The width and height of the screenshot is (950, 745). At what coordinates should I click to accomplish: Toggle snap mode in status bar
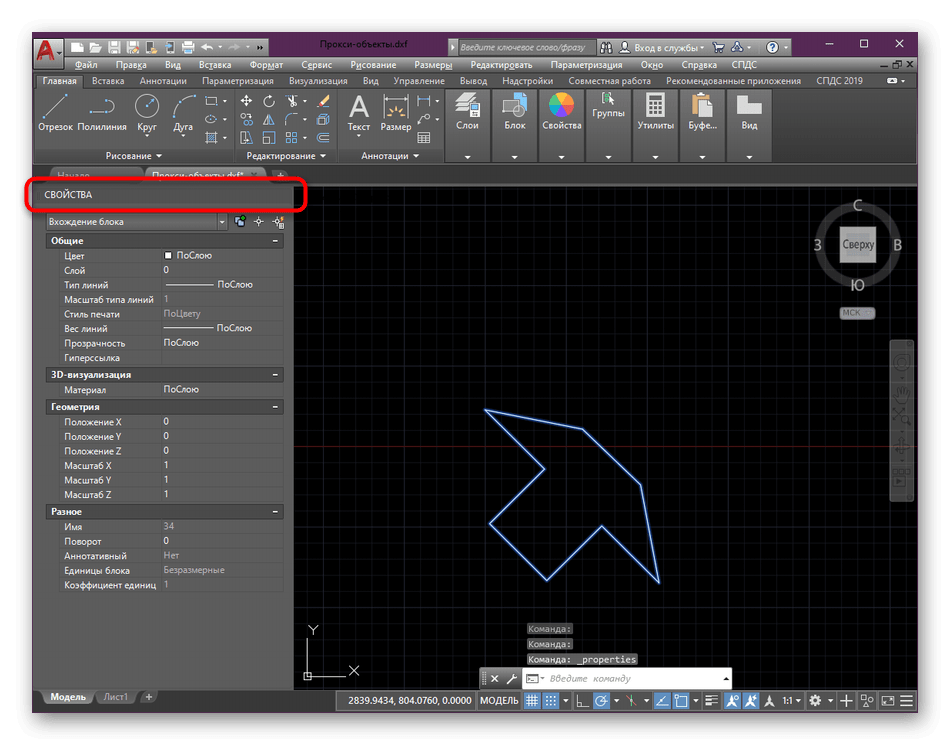[x=550, y=701]
